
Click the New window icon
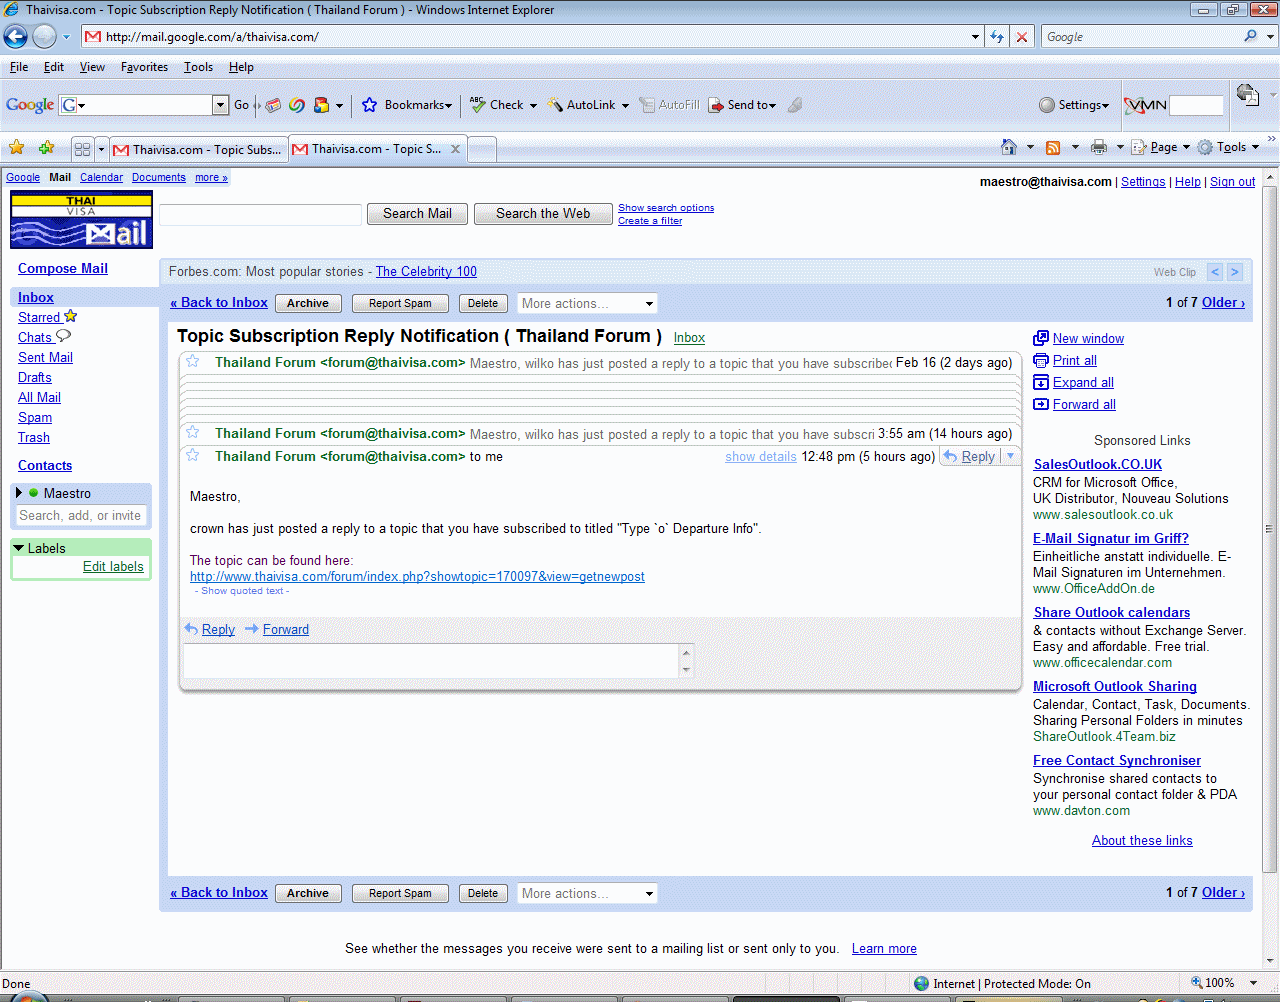[1041, 338]
